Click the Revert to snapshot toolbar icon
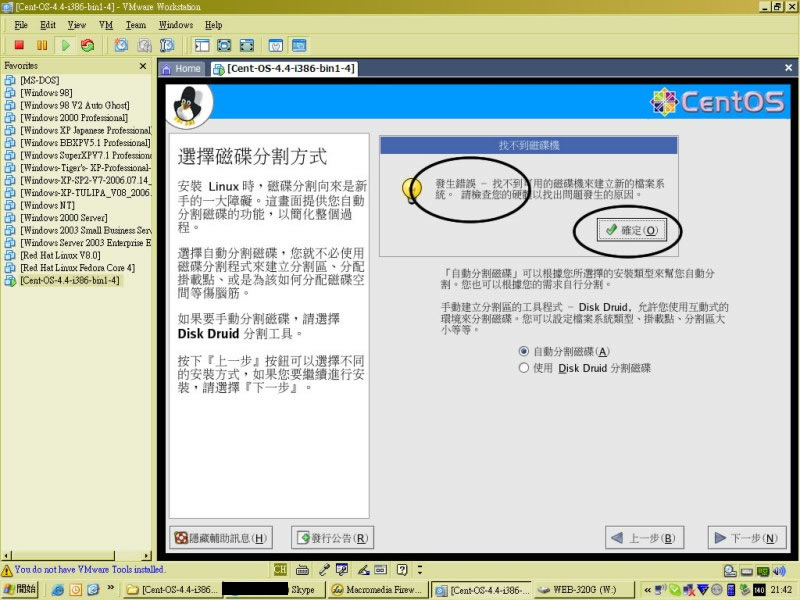This screenshot has height=600, width=800. click(144, 45)
